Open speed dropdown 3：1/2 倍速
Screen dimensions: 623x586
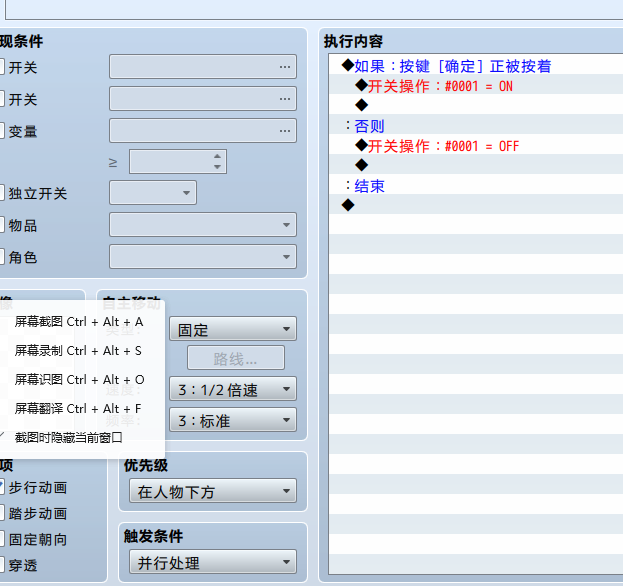[233, 389]
